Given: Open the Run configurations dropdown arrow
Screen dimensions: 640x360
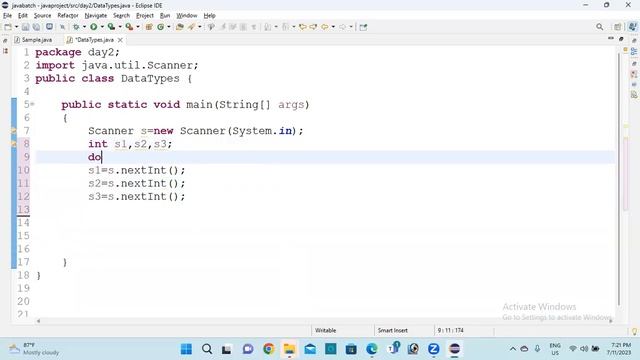Looking at the screenshot, I should [102, 27].
